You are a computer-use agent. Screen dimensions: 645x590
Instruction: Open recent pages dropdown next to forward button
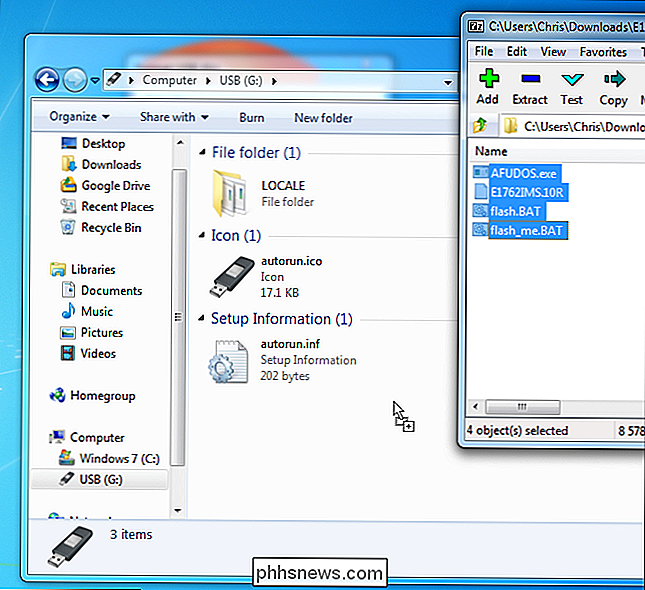(95, 81)
